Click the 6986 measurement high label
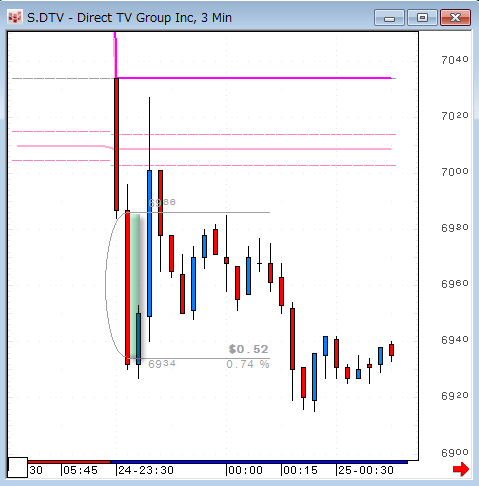Viewport: 479px width, 486px height. (162, 202)
